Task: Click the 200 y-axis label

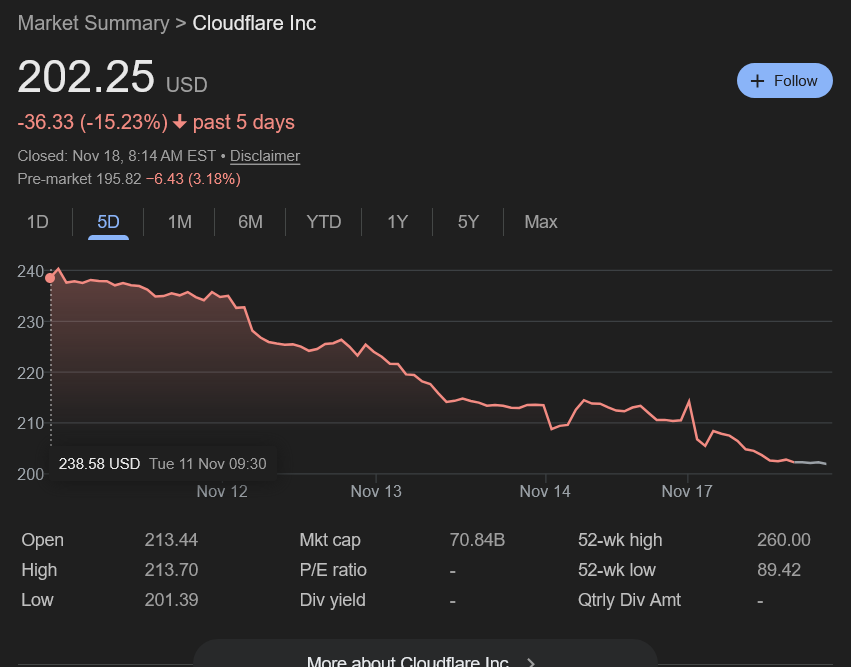Action: tap(30, 474)
